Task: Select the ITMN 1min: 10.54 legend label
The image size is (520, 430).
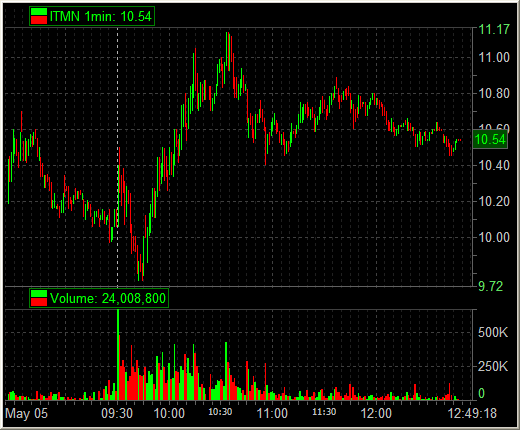Action: (101, 16)
